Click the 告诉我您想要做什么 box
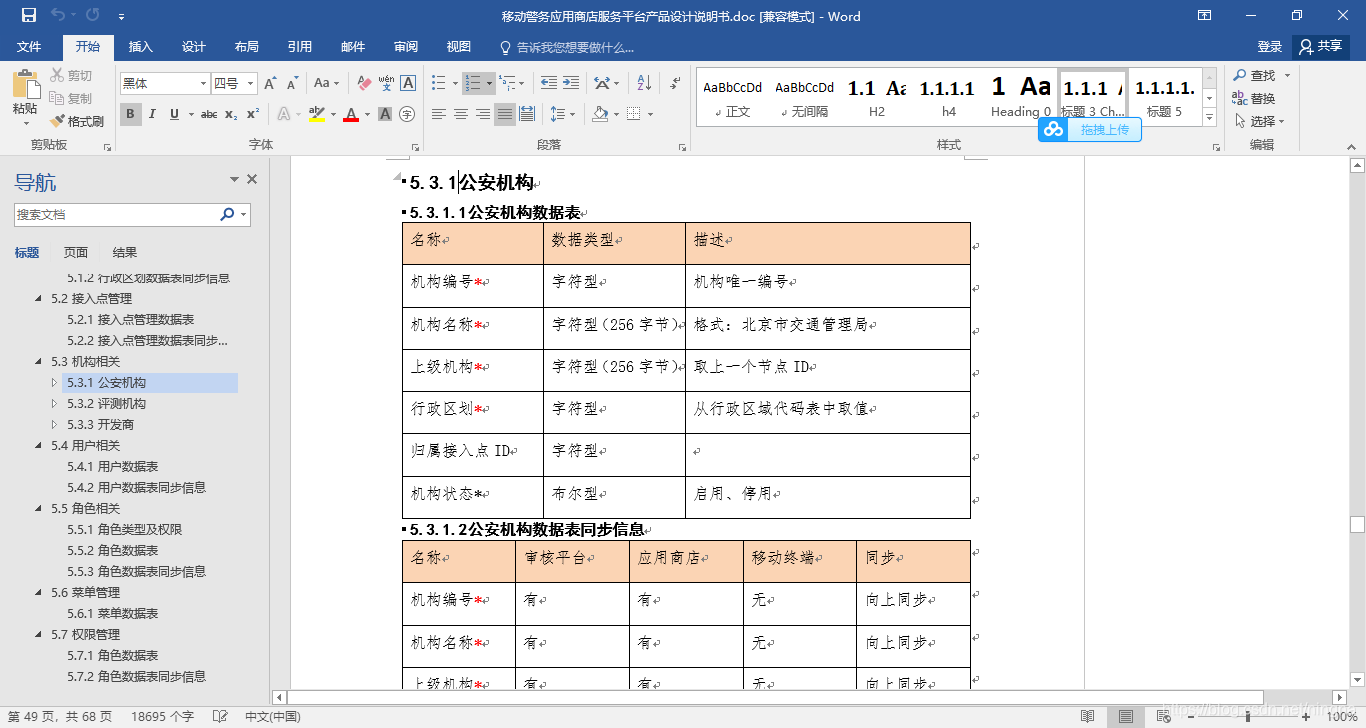The image size is (1366, 728). (x=567, y=47)
